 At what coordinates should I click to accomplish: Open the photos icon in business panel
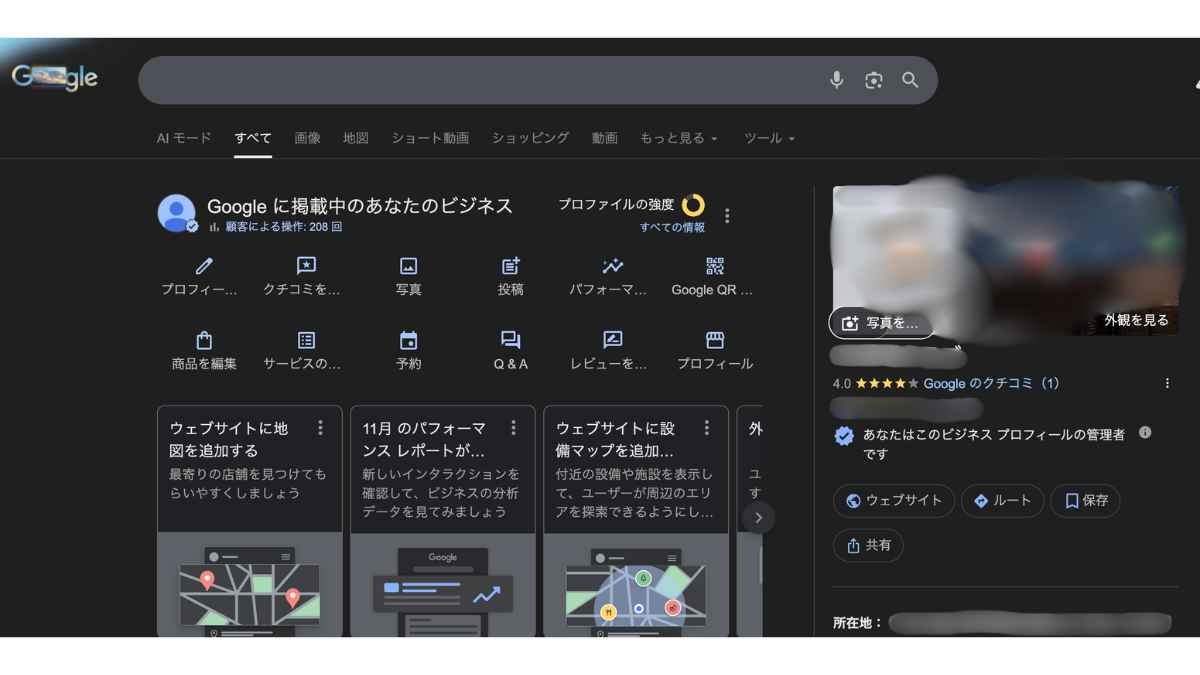click(408, 266)
